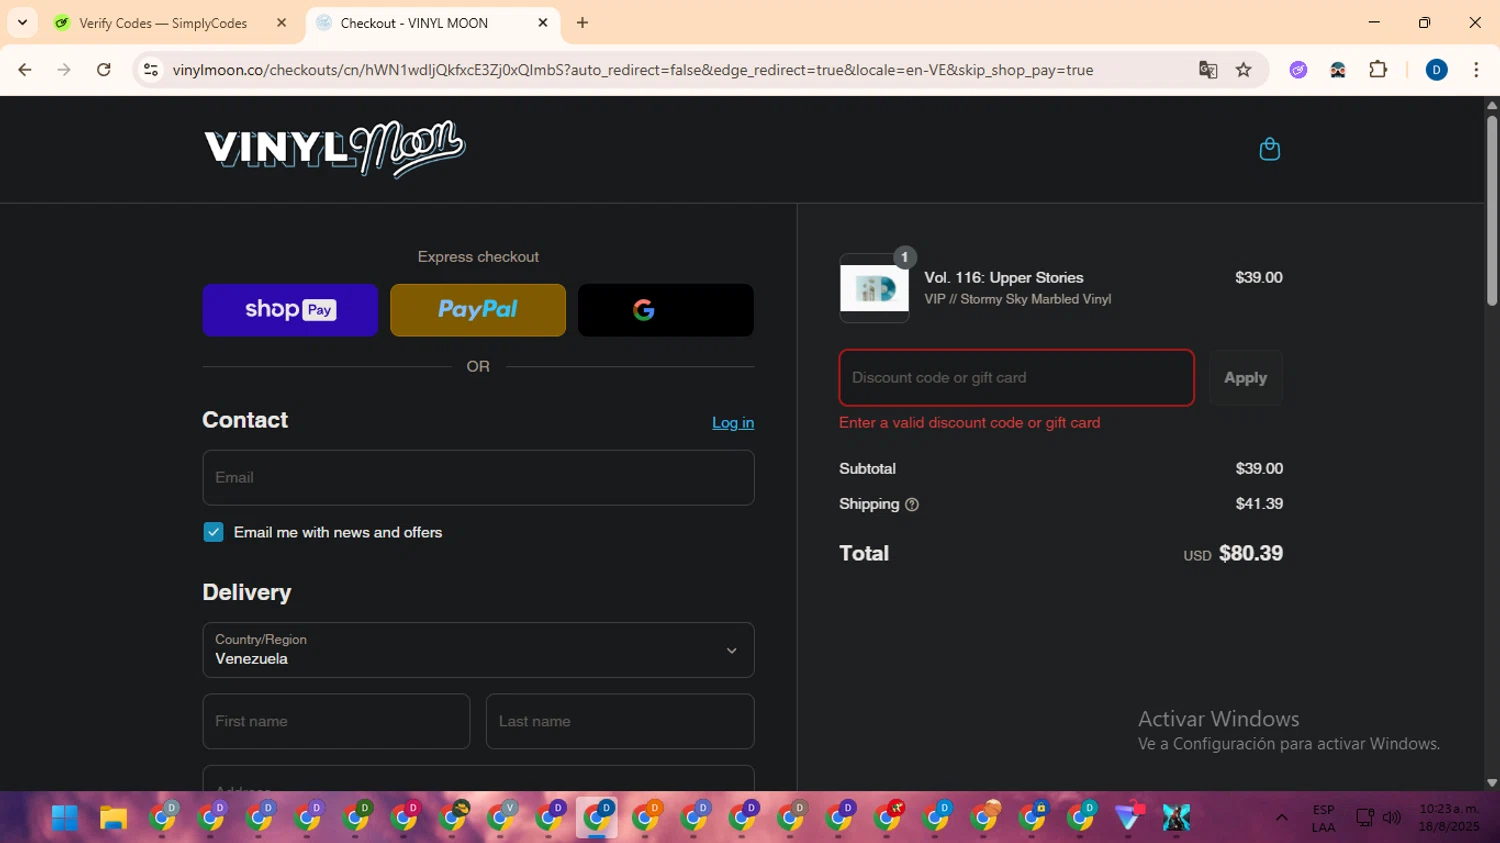
Task: Open the Chrome taskbar icon with V badge
Action: point(502,817)
